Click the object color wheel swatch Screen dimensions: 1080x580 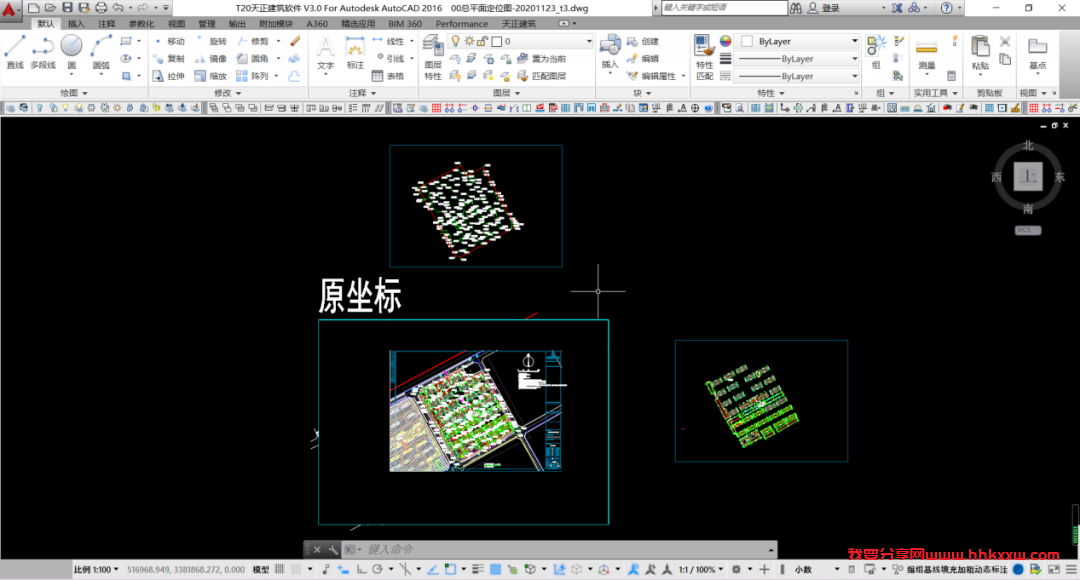click(725, 41)
